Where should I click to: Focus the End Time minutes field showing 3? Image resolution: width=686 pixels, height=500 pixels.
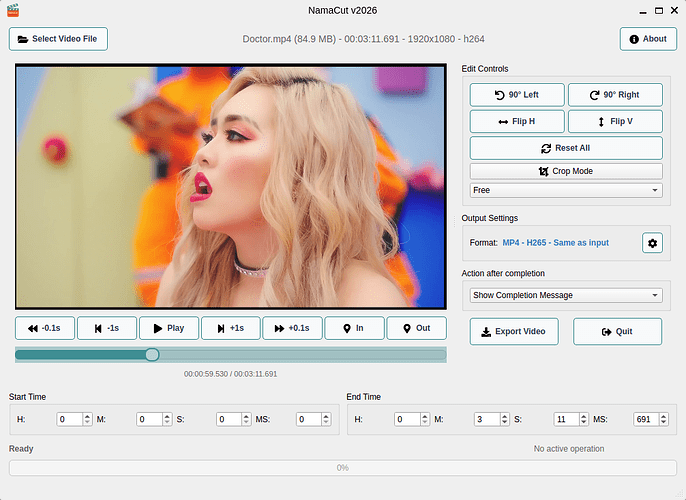click(x=487, y=420)
